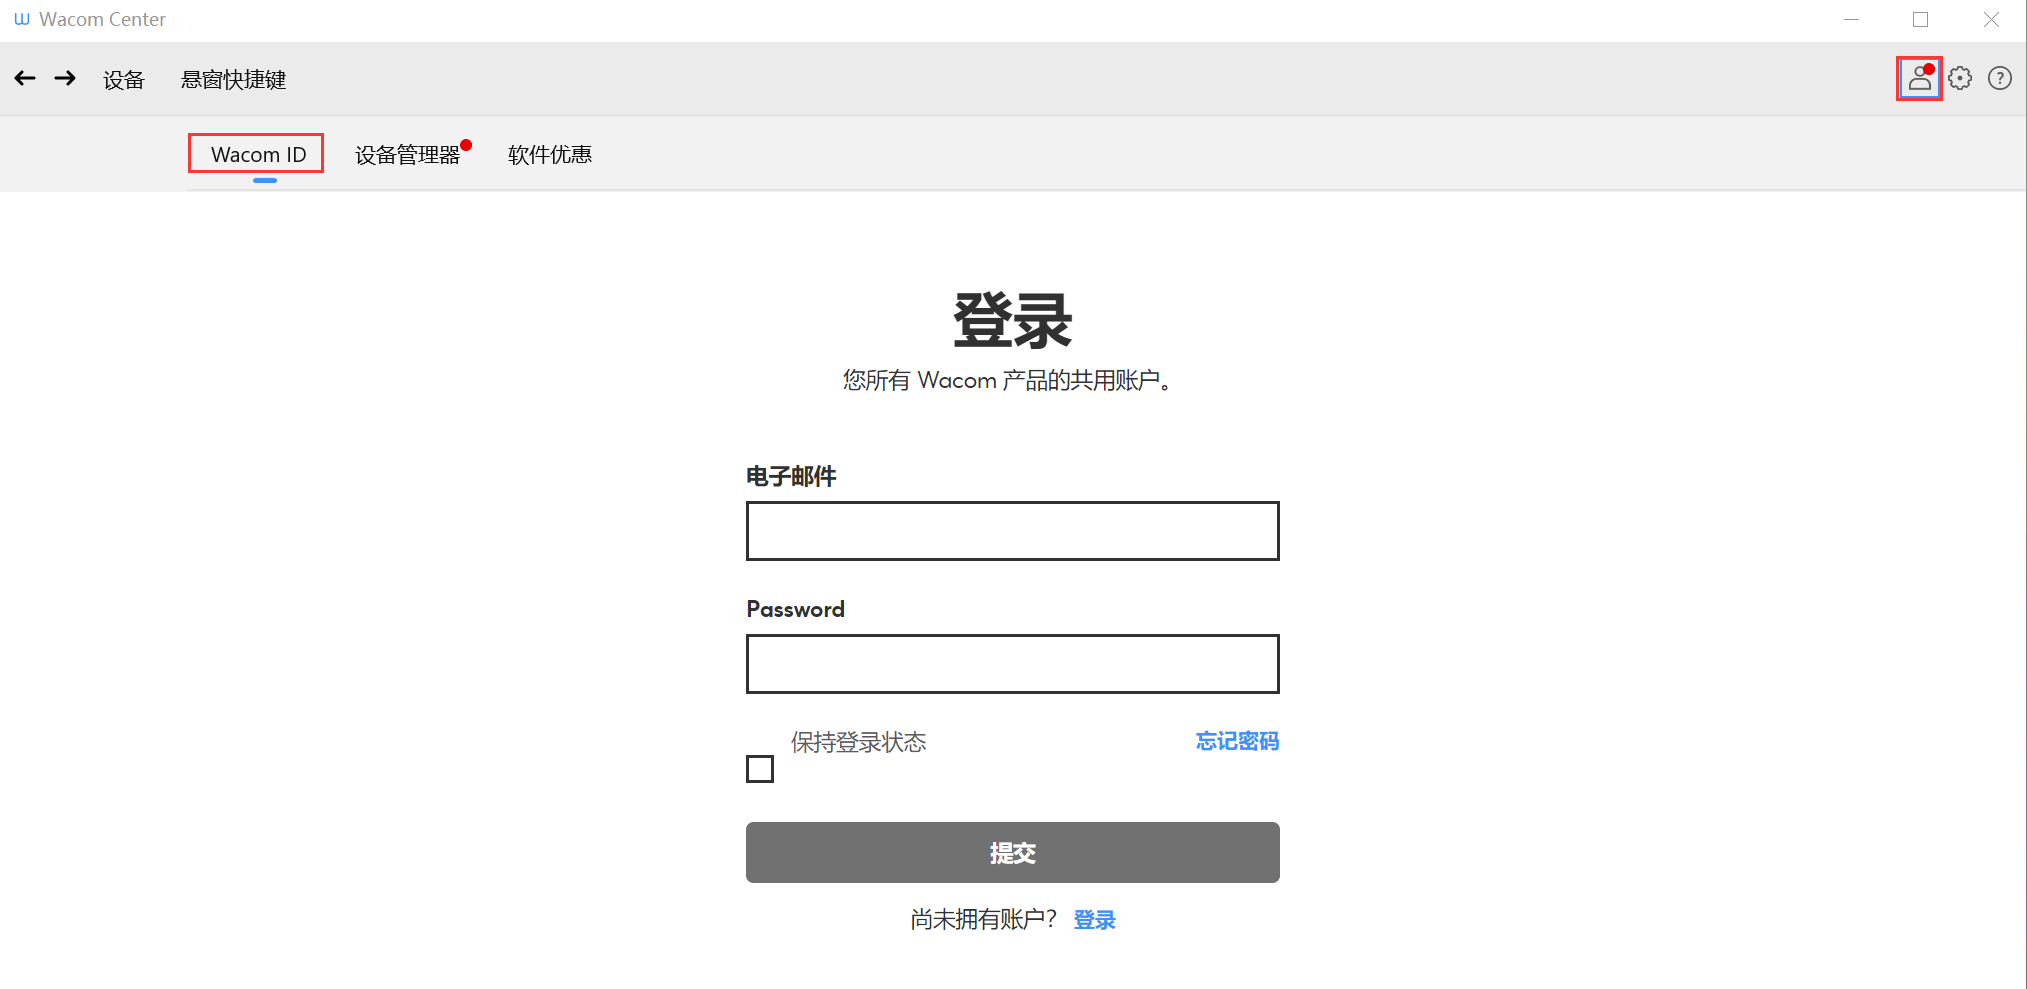Click the 保持登录状态 label text
This screenshot has height=989, width=2027.
858,742
